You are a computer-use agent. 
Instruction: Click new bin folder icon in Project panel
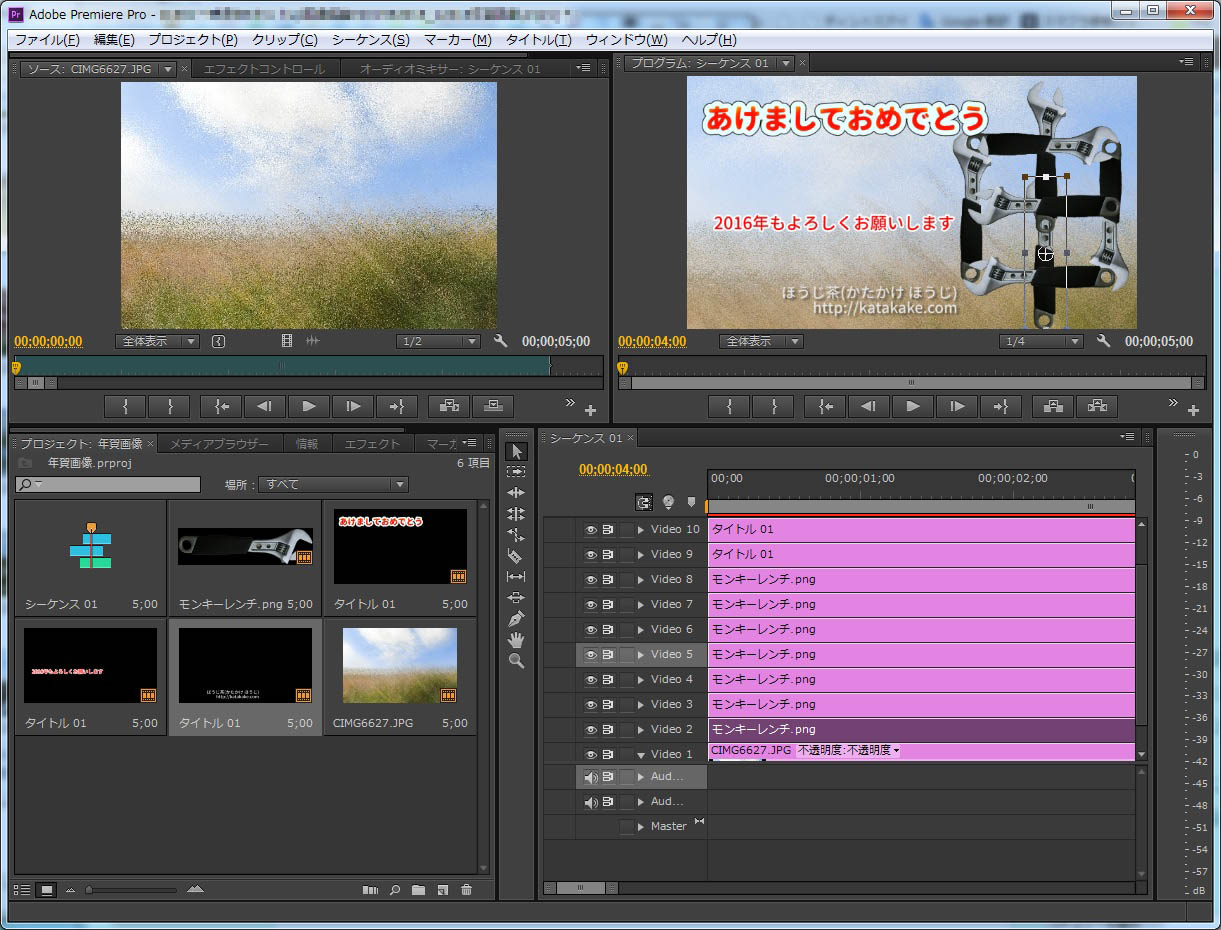coord(418,890)
